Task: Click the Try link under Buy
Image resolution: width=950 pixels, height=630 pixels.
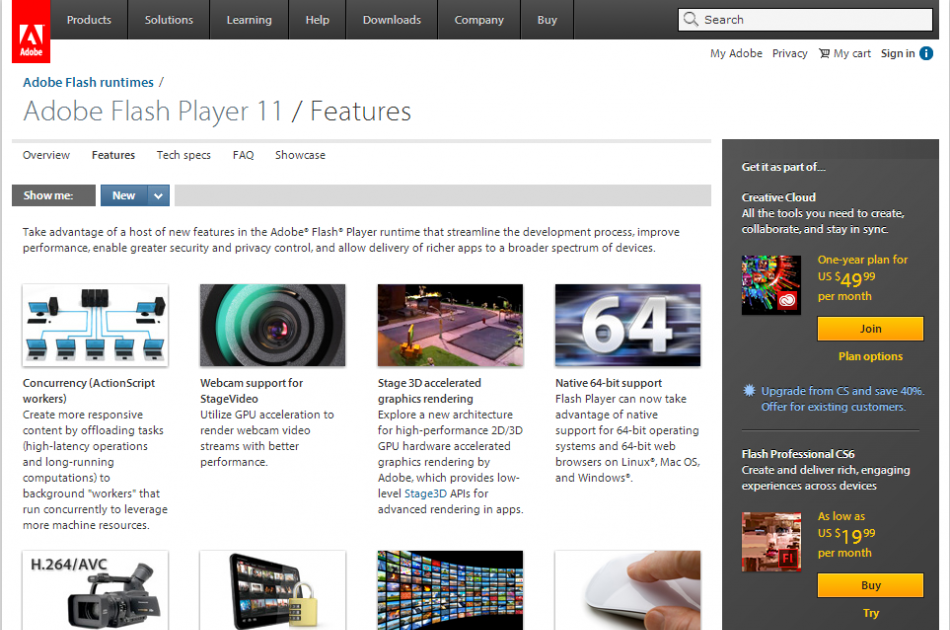Action: 871,613
